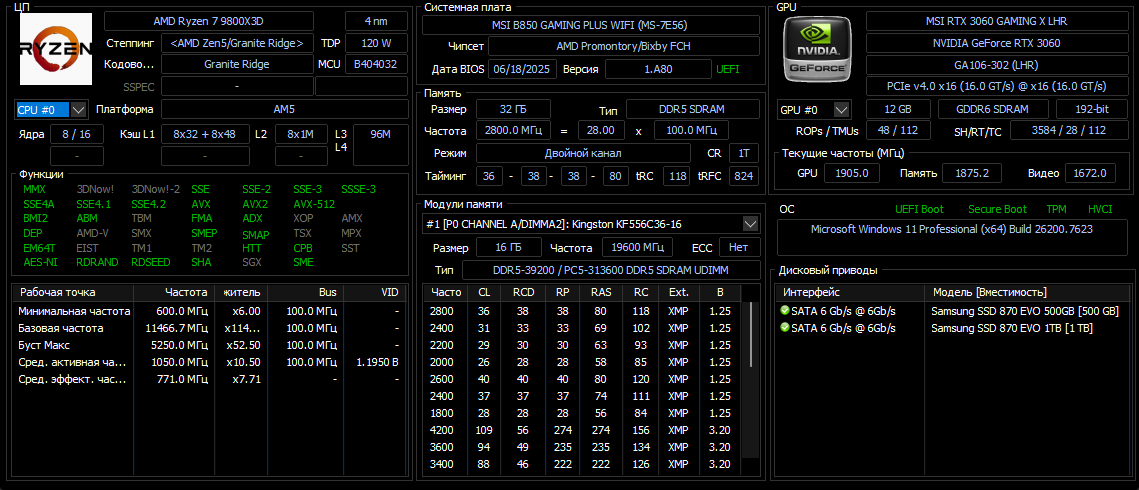The image size is (1139, 490).
Task: Click the chipset field AMD Promontory/Bixby FCH
Action: (x=624, y=46)
